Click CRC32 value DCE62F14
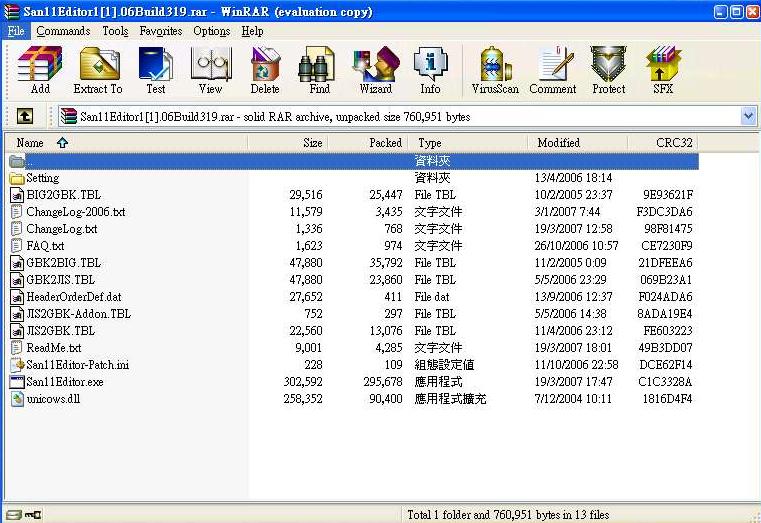The height and width of the screenshot is (523, 761). coord(666,365)
